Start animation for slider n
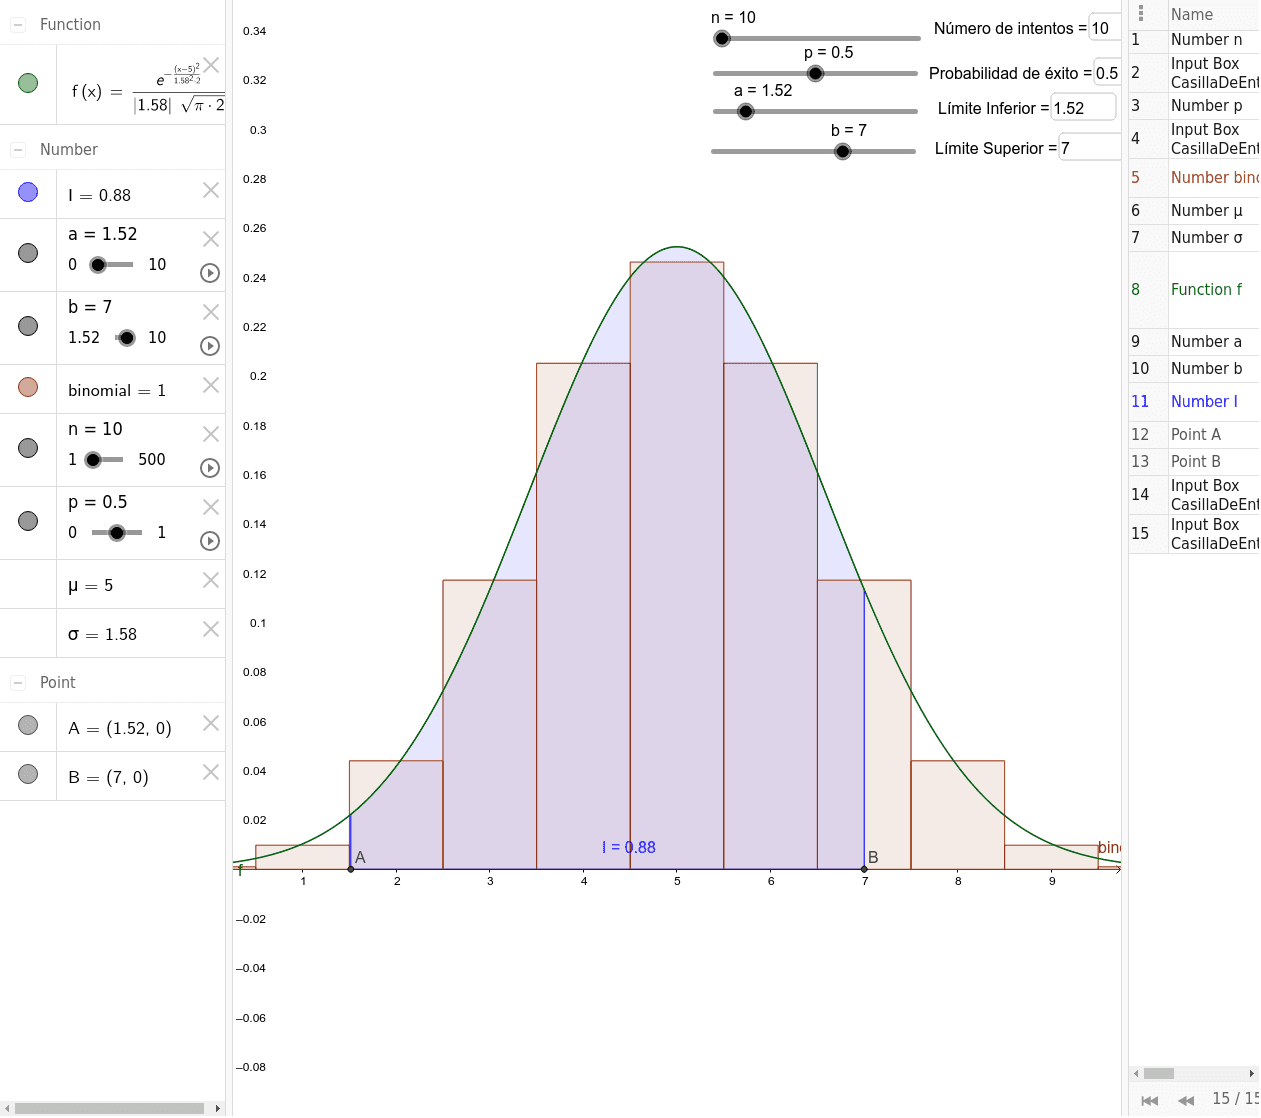 [x=209, y=467]
